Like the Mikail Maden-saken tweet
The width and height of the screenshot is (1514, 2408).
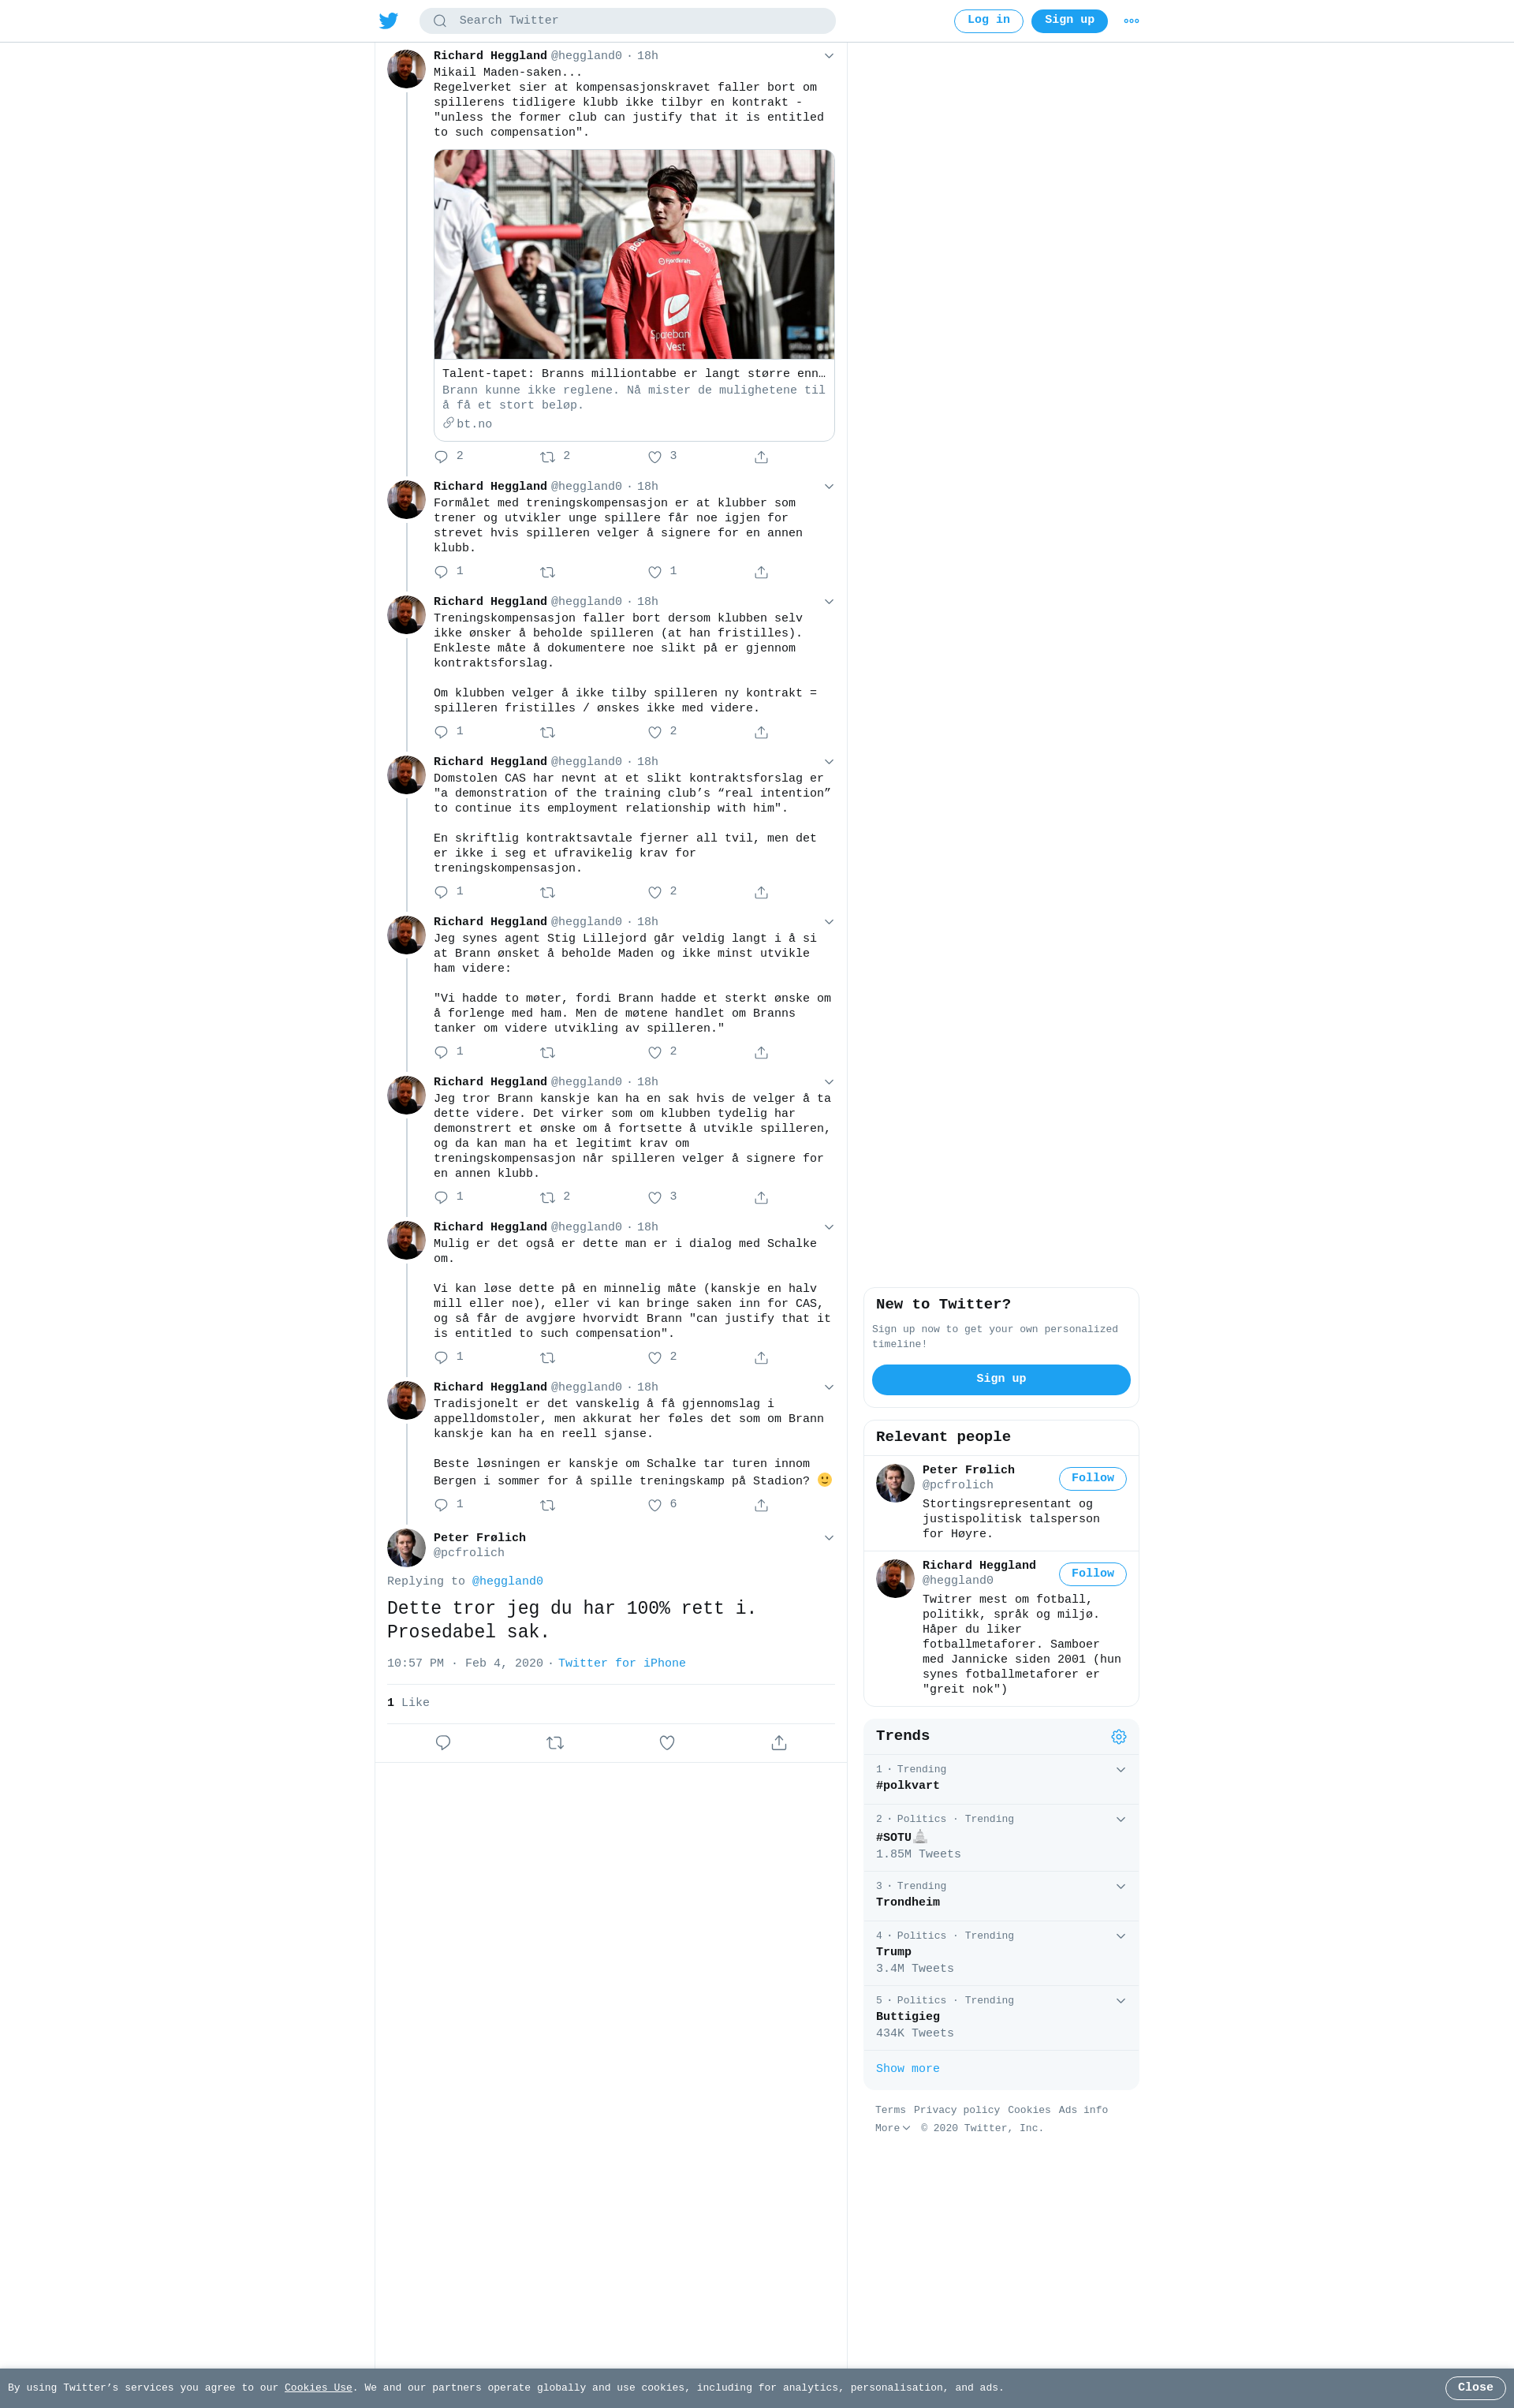655,457
